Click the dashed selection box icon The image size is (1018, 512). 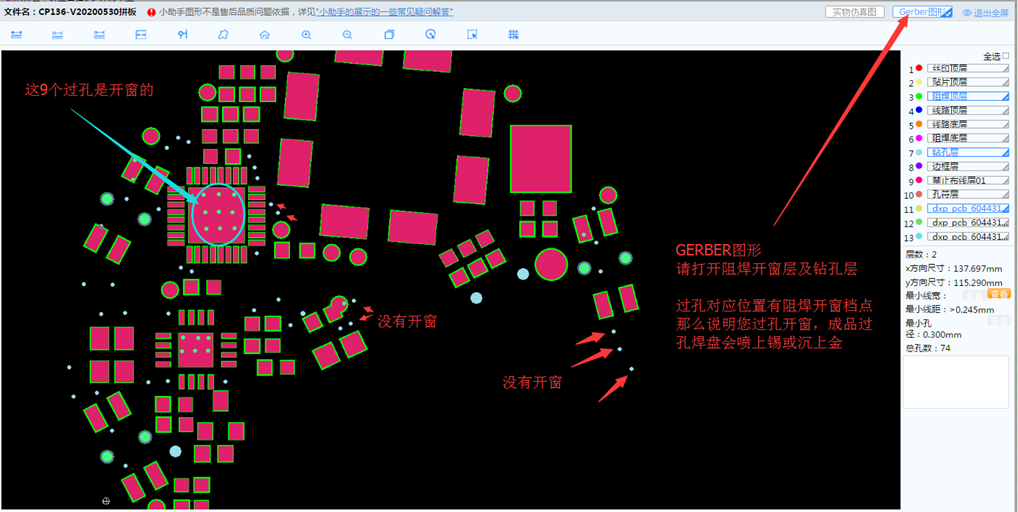[x=472, y=35]
